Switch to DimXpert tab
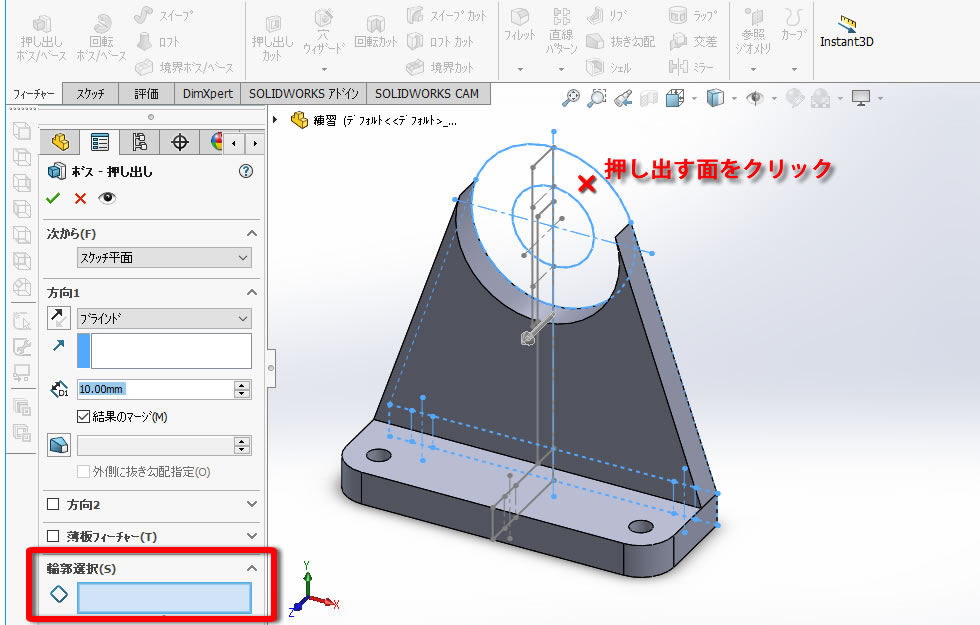 (x=208, y=94)
